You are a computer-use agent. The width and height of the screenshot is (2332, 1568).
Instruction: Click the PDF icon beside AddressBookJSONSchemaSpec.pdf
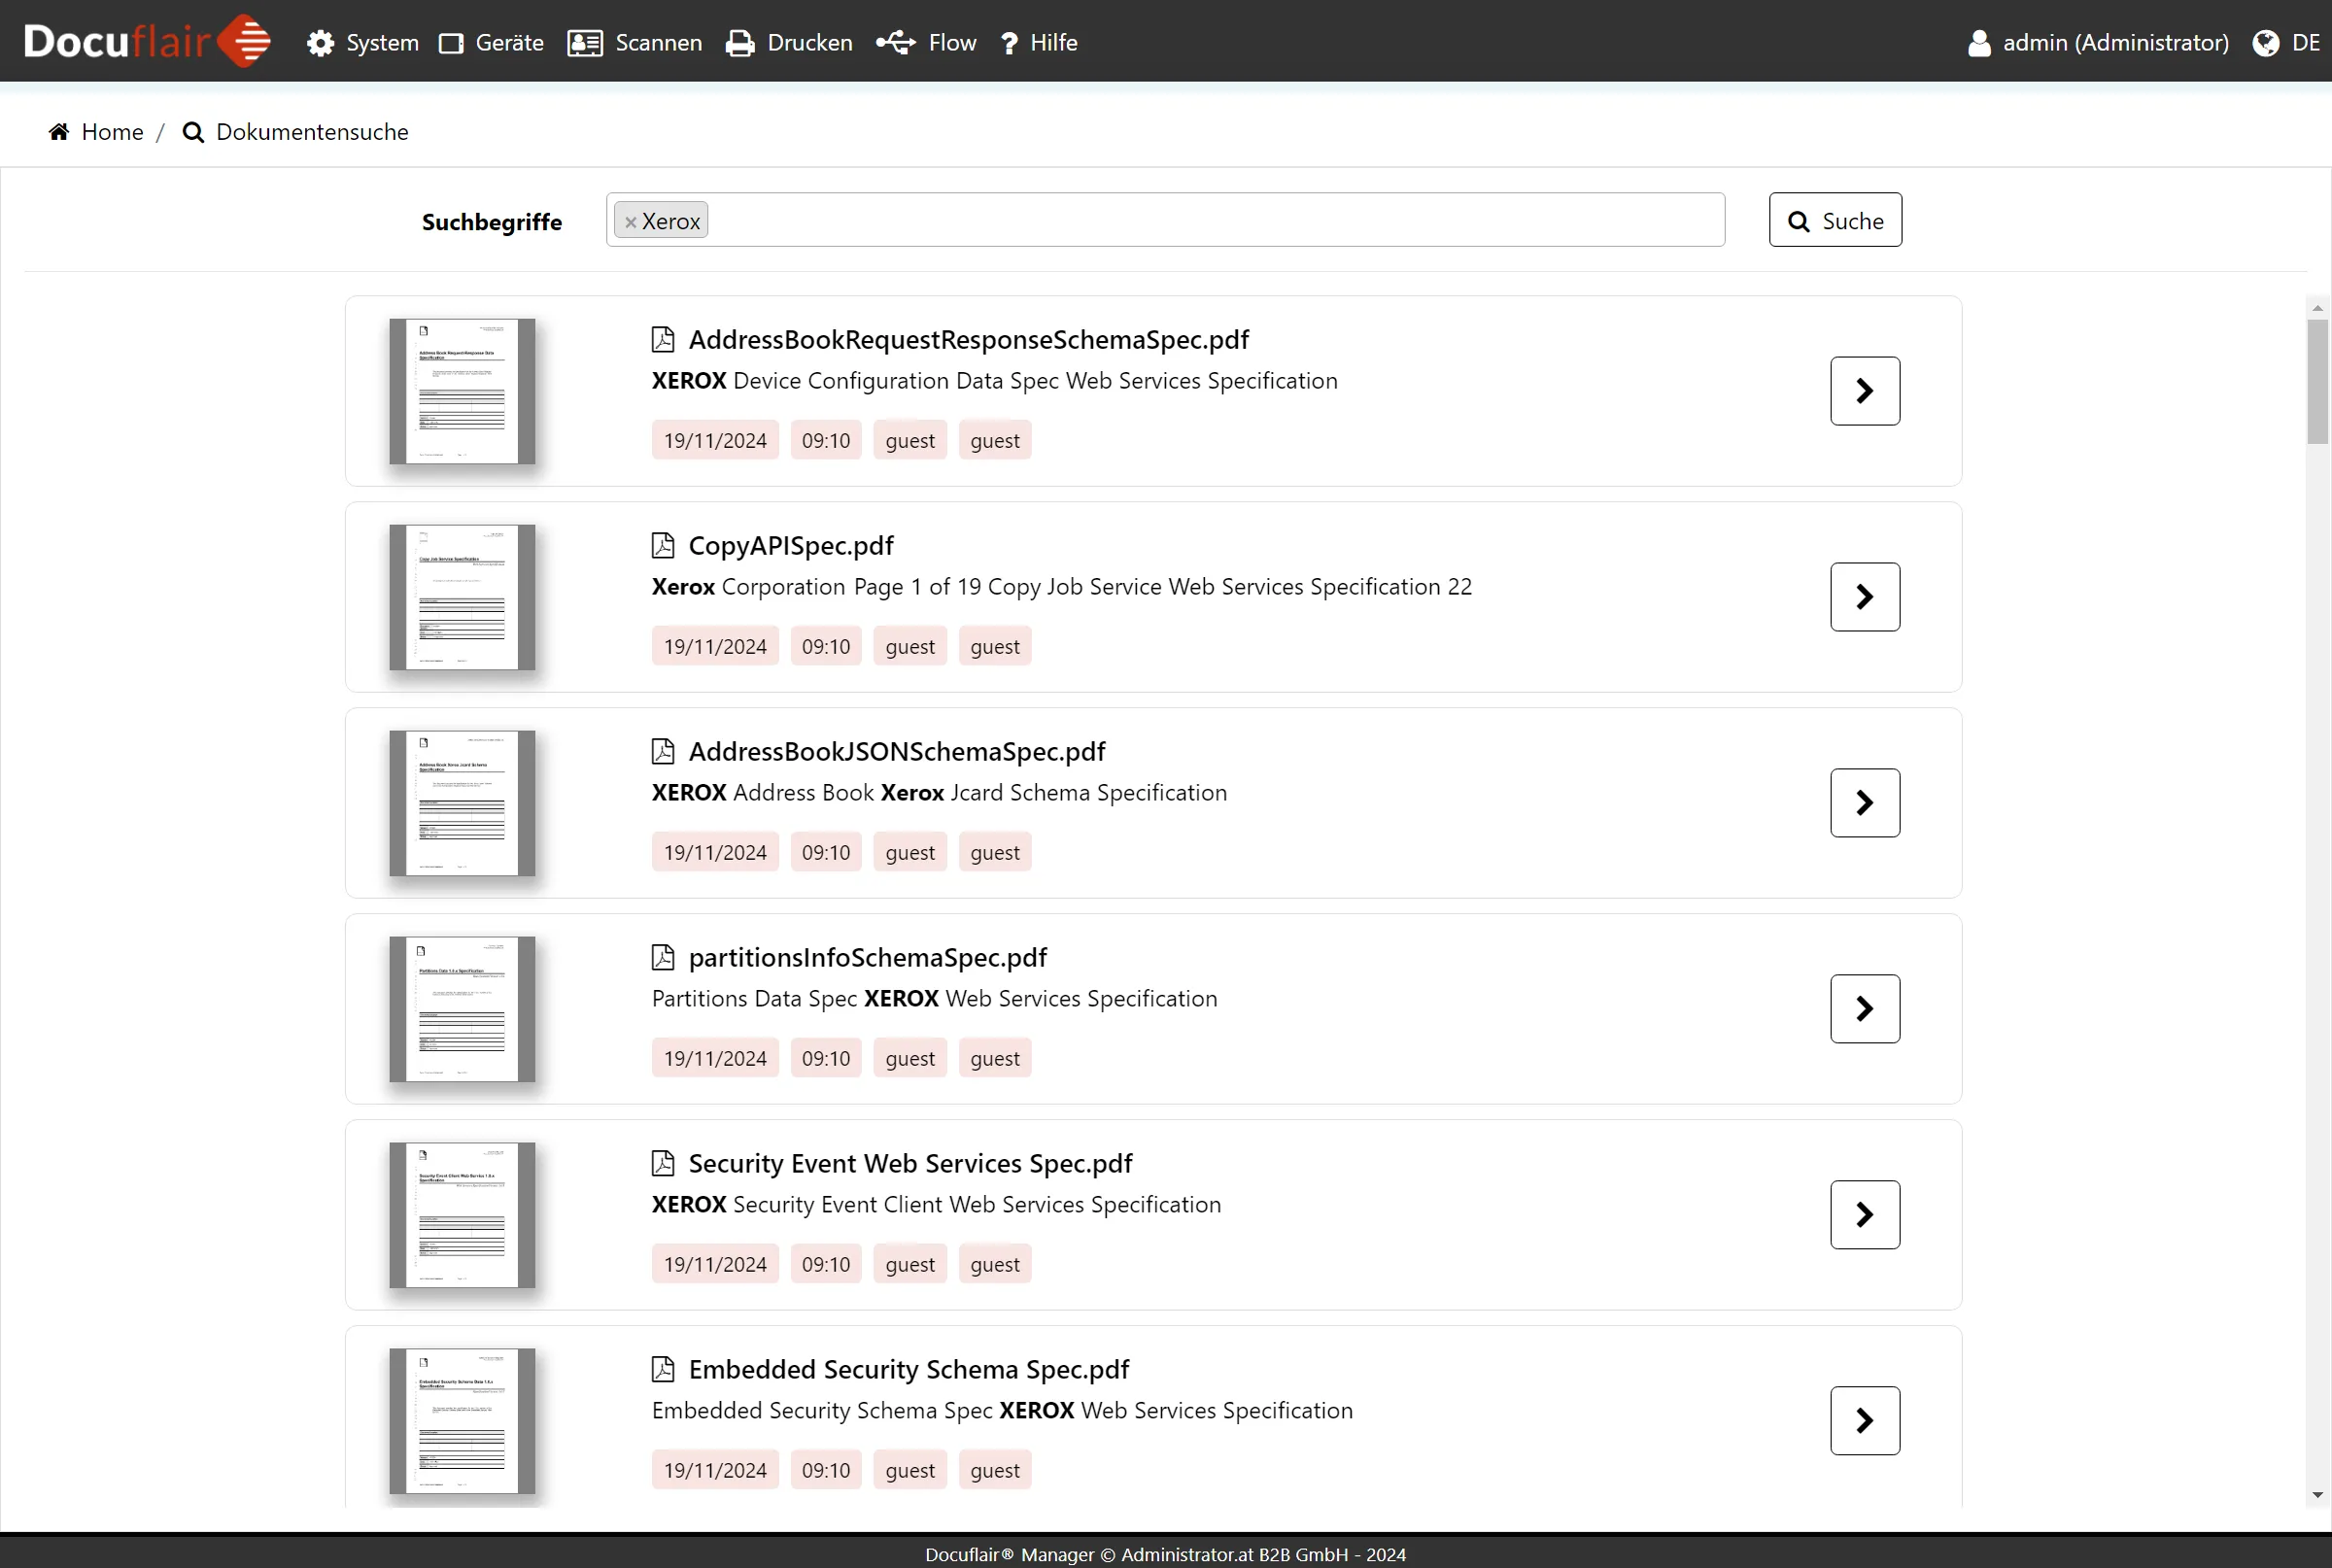pos(663,751)
